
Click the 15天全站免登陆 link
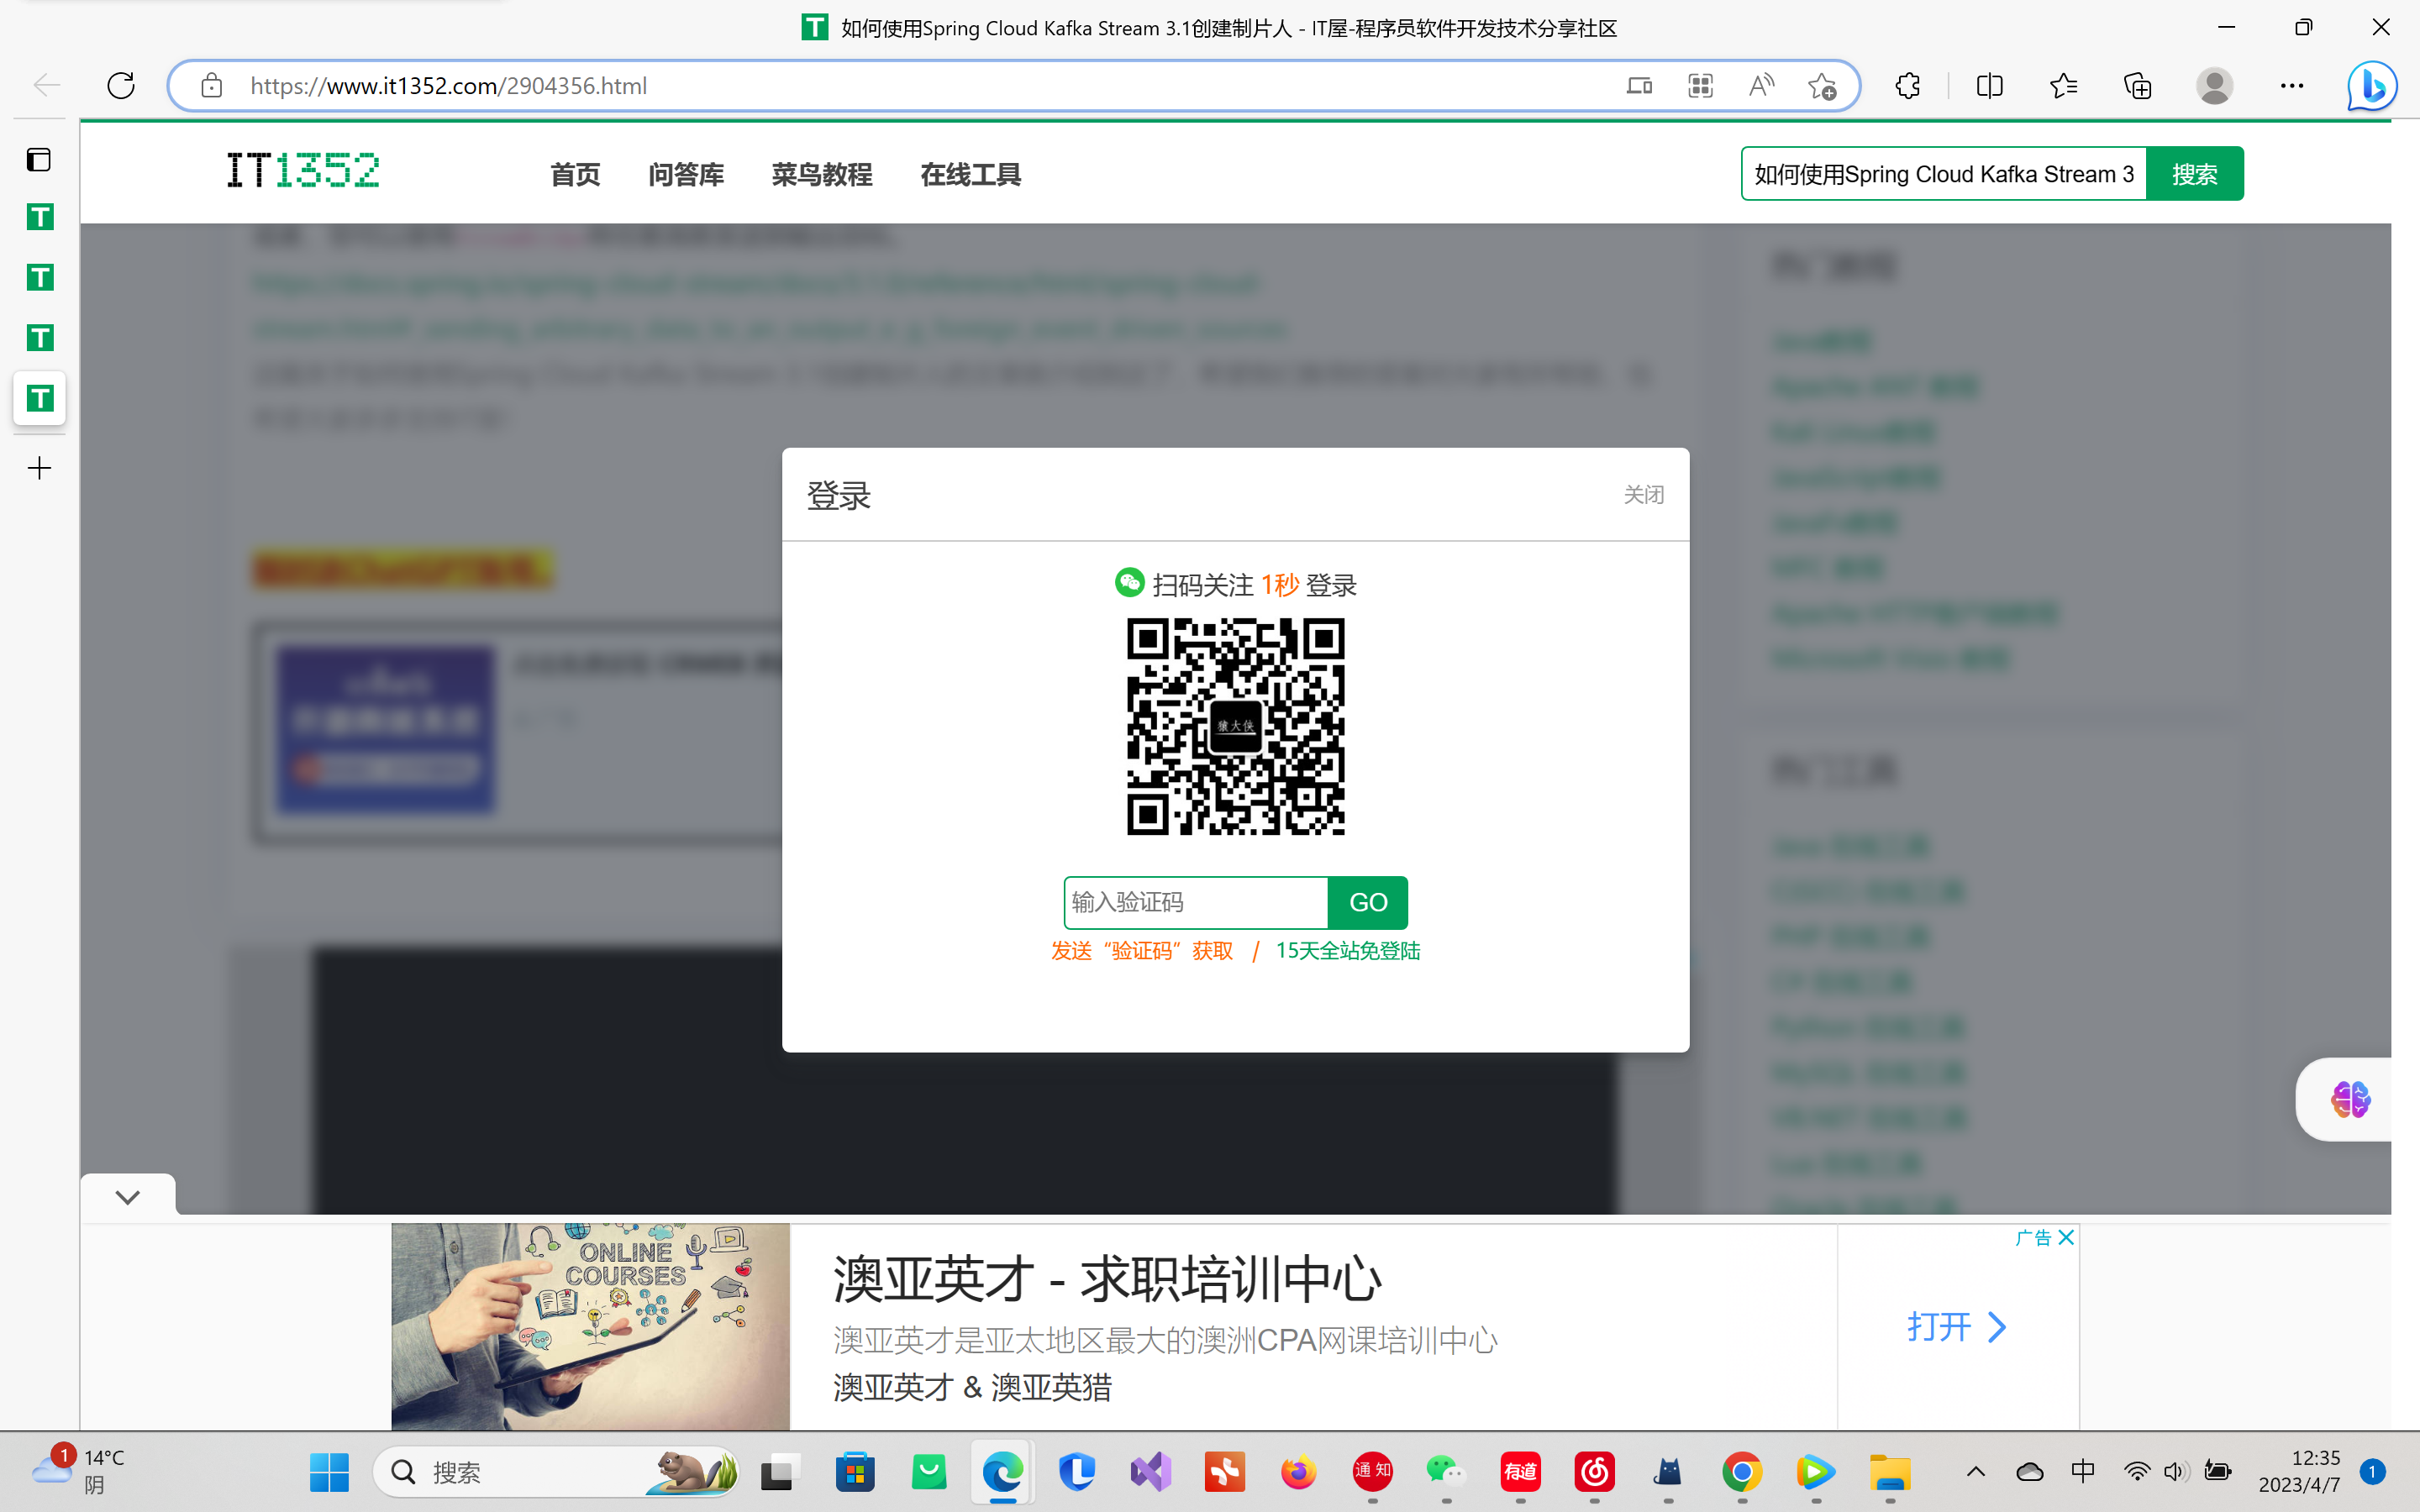[1347, 951]
